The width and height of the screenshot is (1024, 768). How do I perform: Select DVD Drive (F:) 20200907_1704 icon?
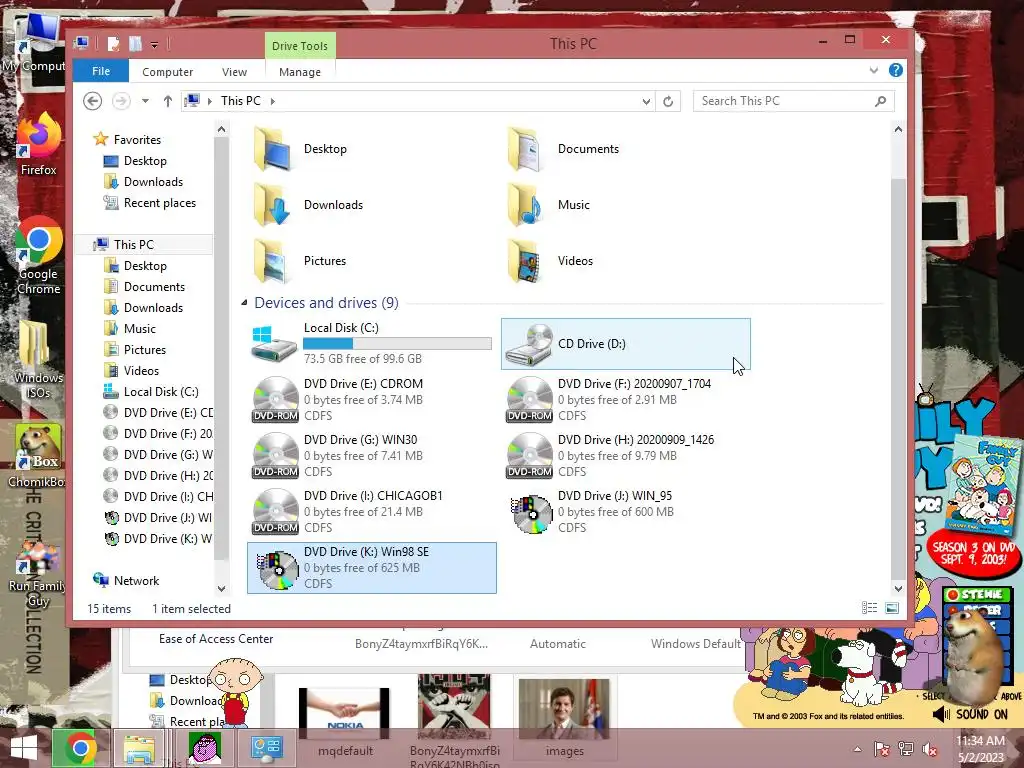(x=529, y=400)
